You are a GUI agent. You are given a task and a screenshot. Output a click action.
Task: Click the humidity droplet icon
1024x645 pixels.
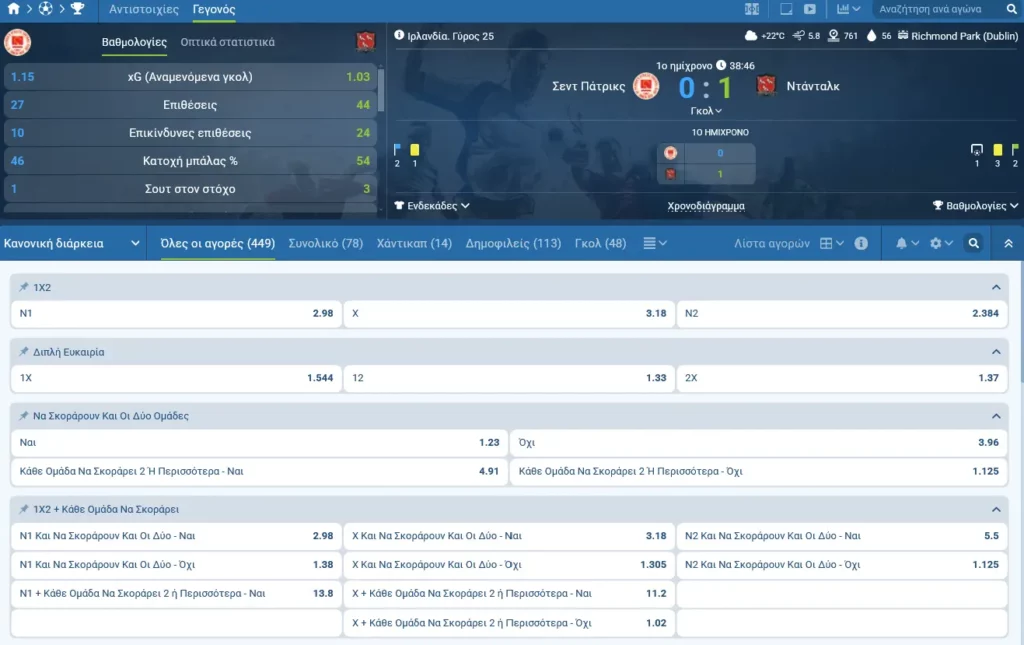pos(871,36)
